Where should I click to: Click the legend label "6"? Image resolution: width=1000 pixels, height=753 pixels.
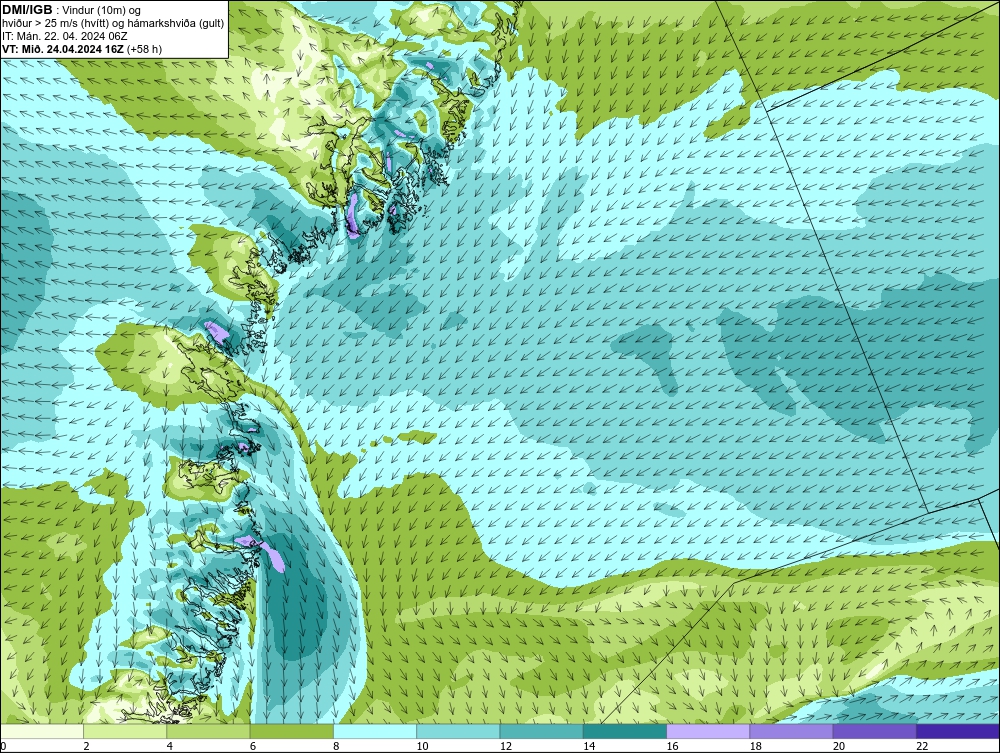pos(253,747)
